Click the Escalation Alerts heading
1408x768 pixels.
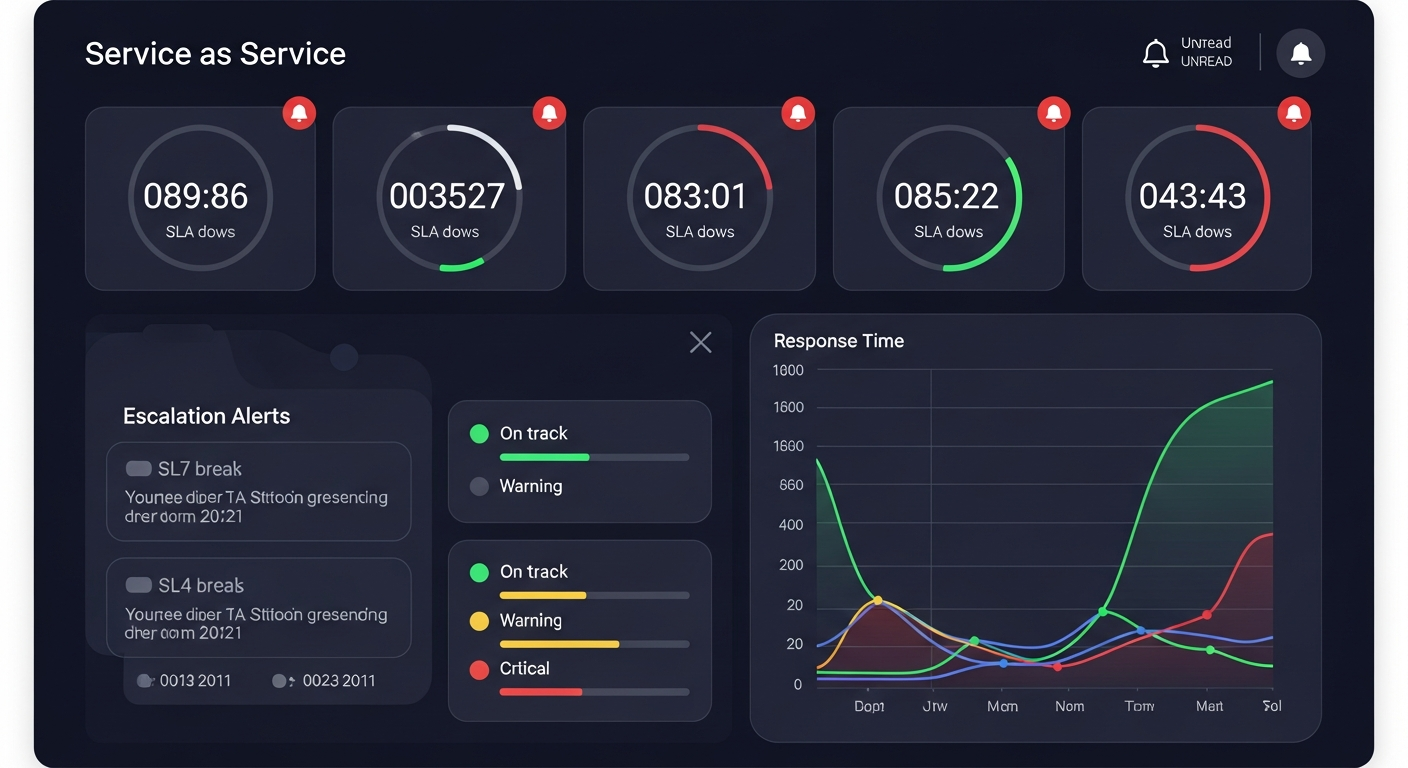click(207, 416)
